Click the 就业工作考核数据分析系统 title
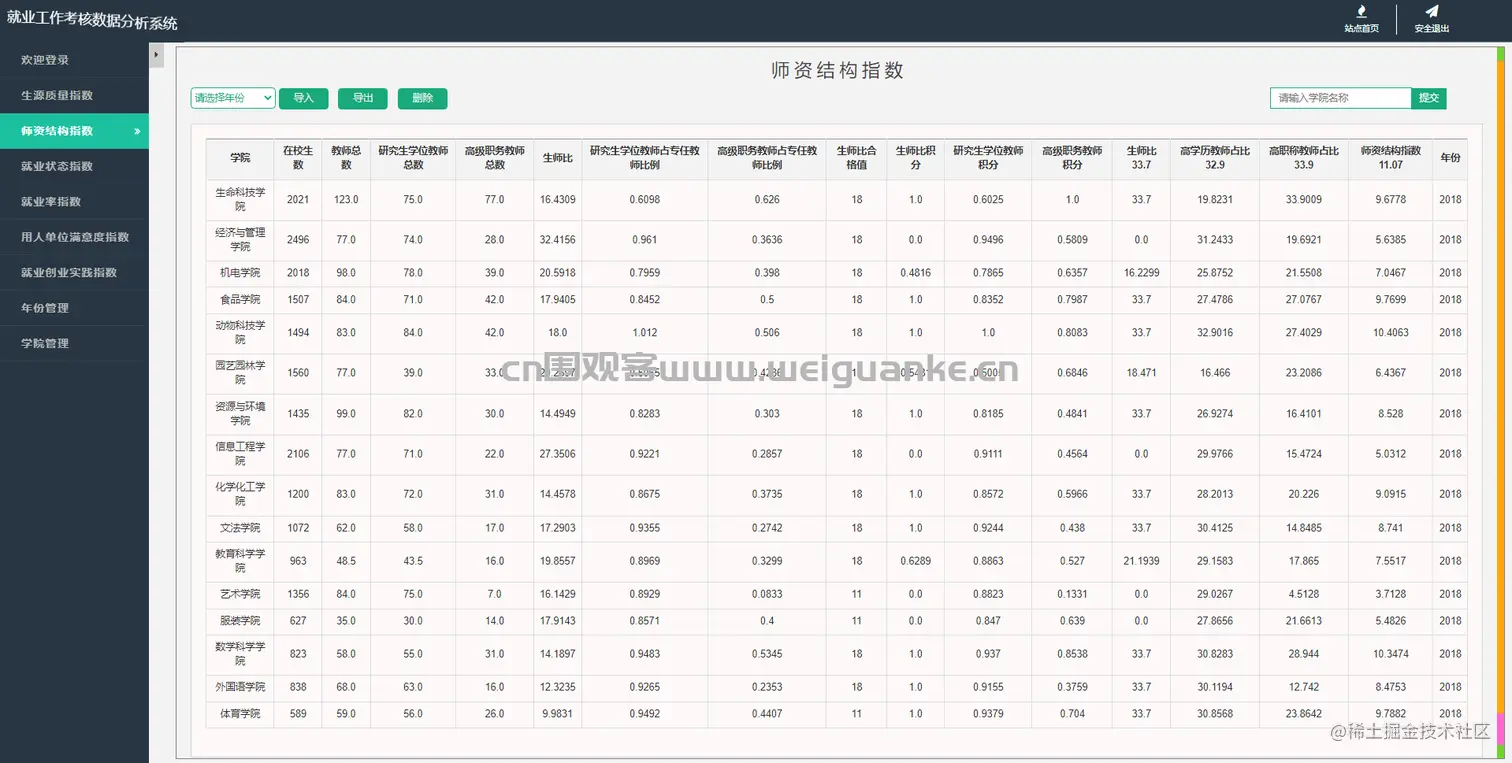The image size is (1512, 763). (92, 21)
